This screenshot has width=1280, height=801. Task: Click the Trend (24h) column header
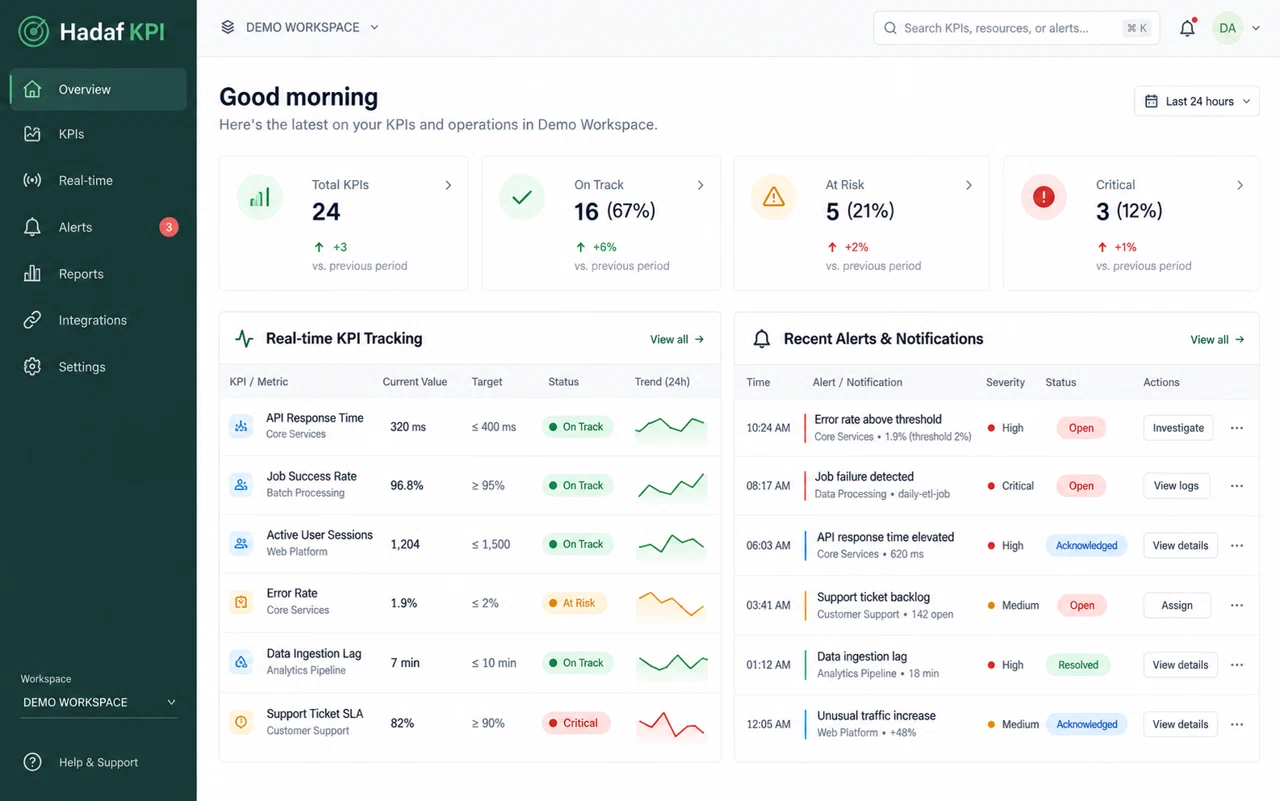662,382
